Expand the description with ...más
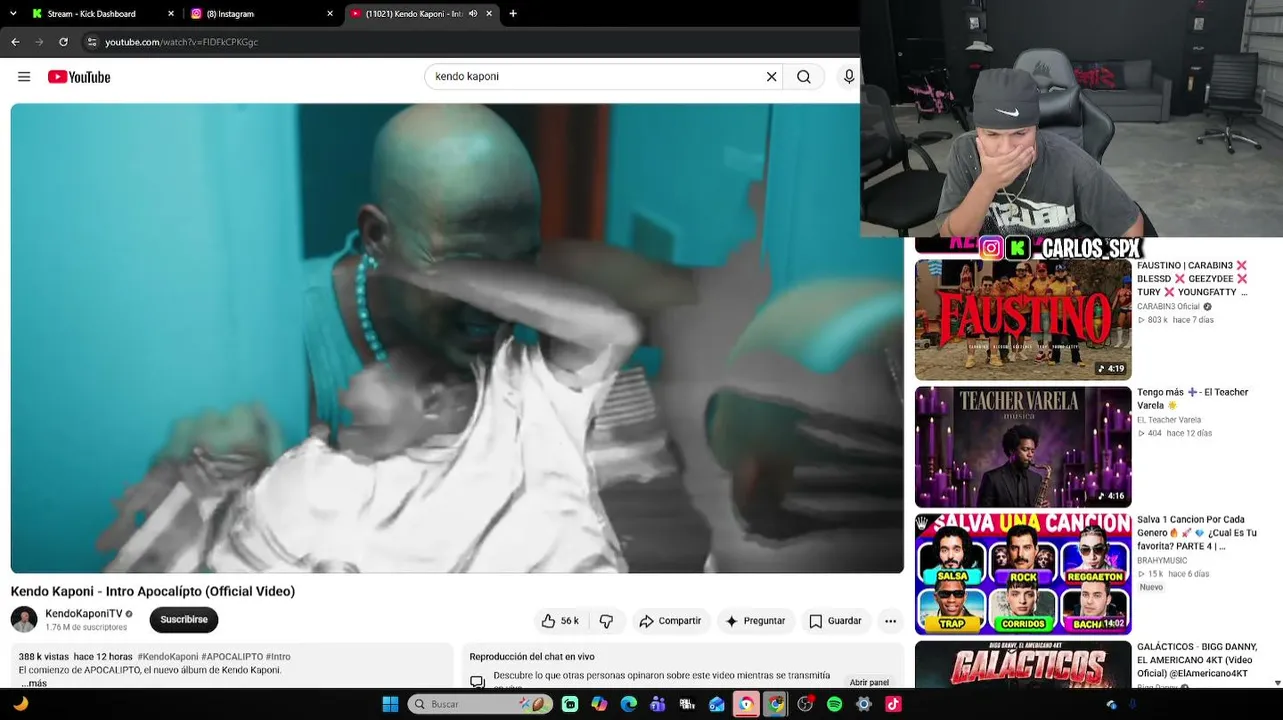 (x=34, y=683)
